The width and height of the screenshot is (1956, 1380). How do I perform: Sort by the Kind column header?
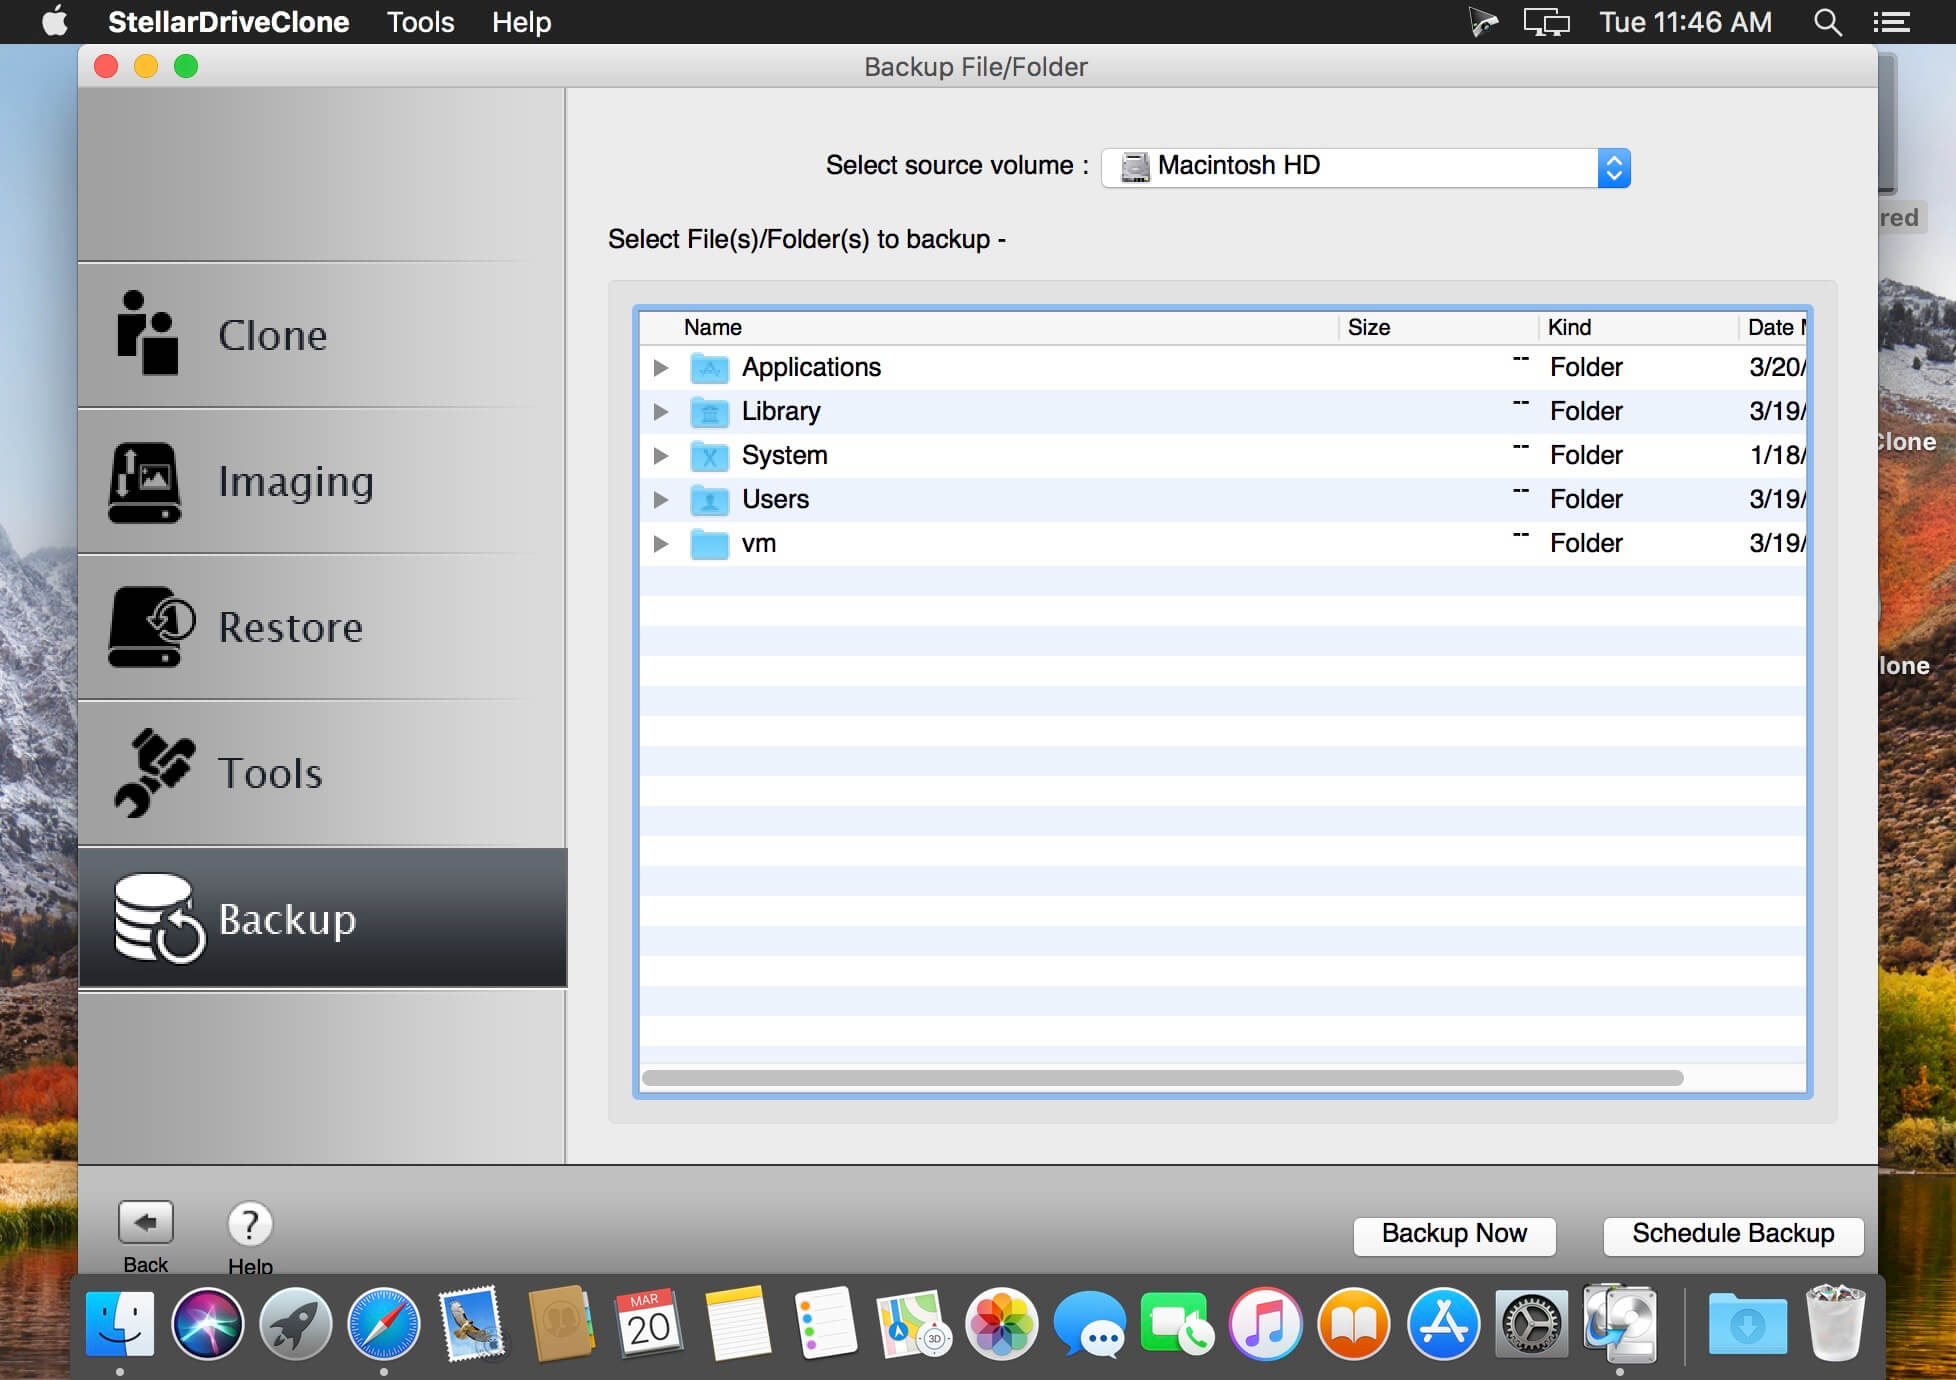pos(1639,327)
